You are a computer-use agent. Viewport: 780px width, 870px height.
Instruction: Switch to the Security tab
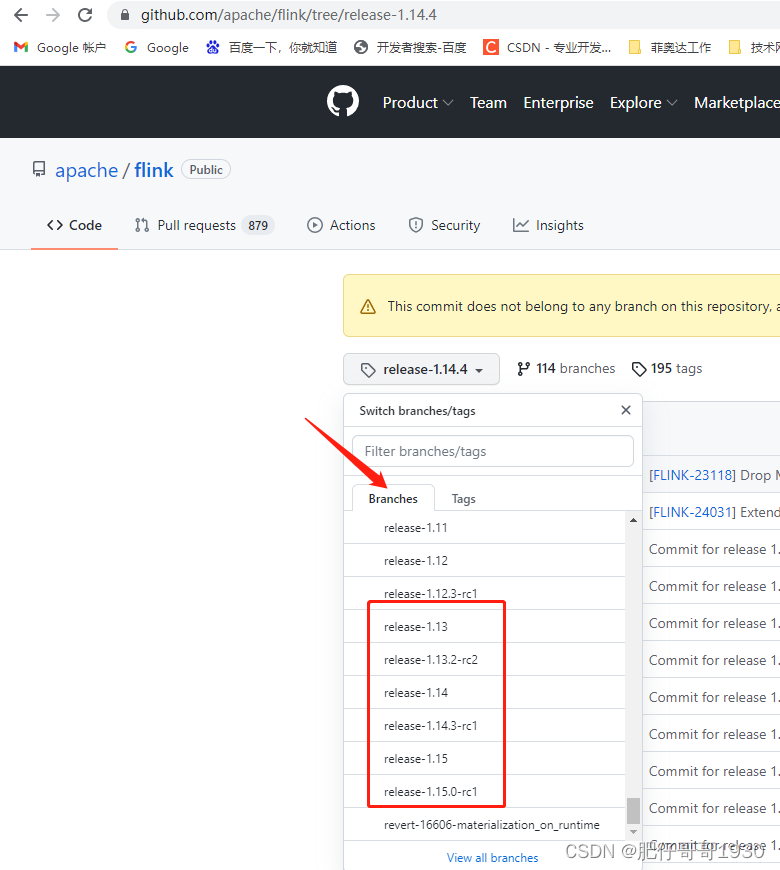(x=444, y=225)
